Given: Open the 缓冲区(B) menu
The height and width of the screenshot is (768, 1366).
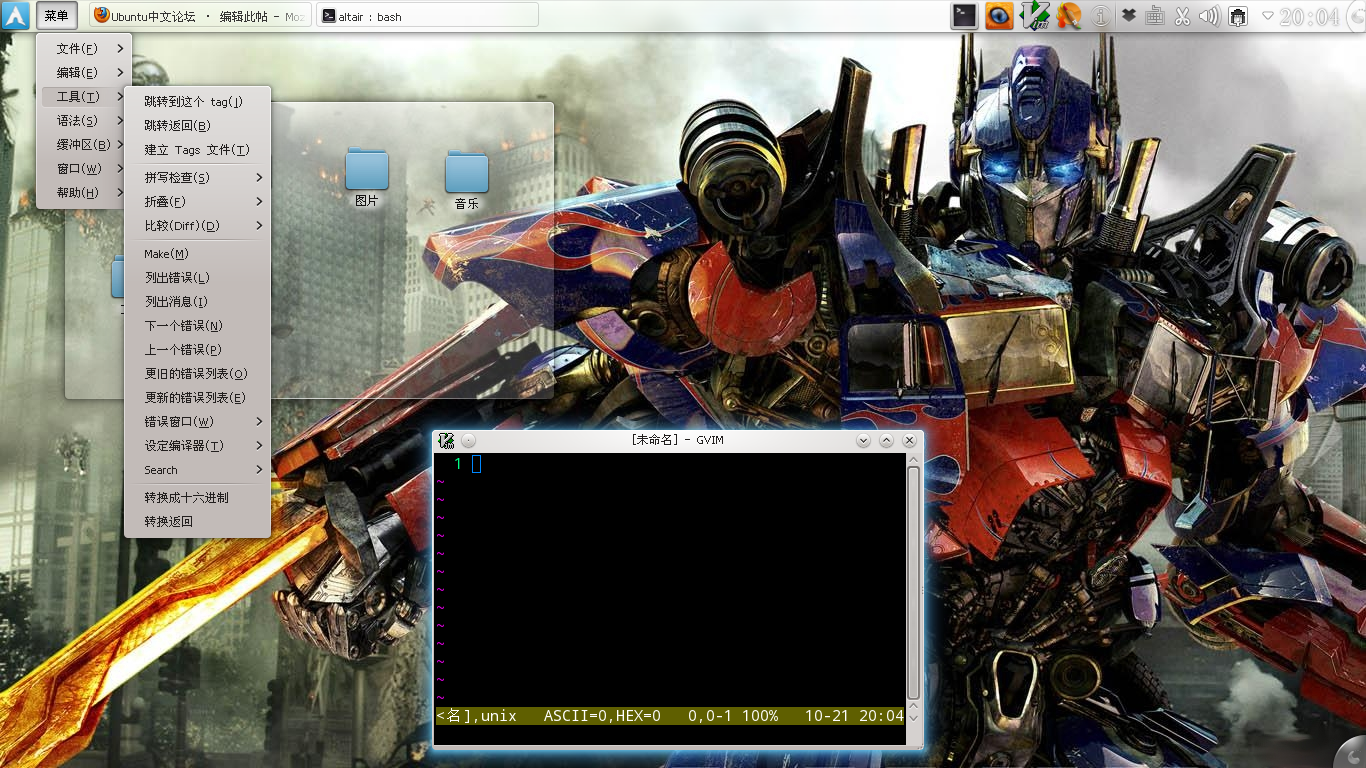Looking at the screenshot, I should pos(84,144).
